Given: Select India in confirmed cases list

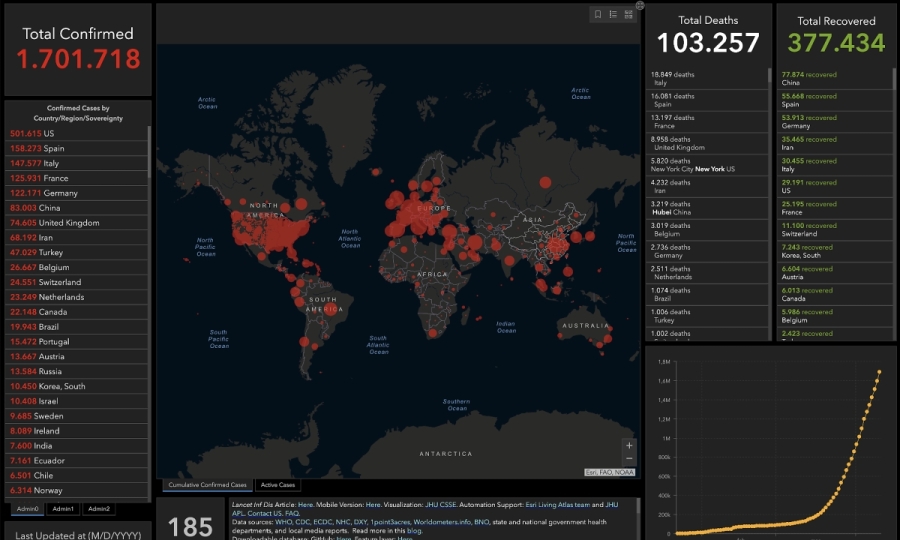Looking at the screenshot, I should [x=76, y=446].
